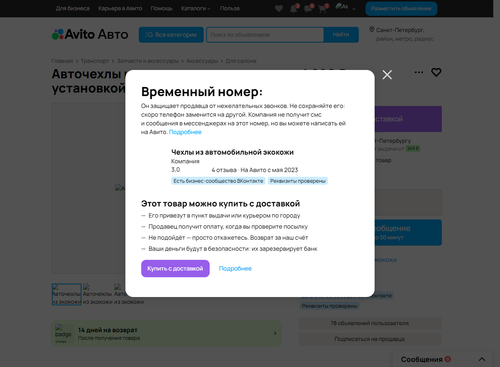500x367 pixels.
Task: Go to Запчасти и аксессуары breadcrumb
Action: coord(148,61)
